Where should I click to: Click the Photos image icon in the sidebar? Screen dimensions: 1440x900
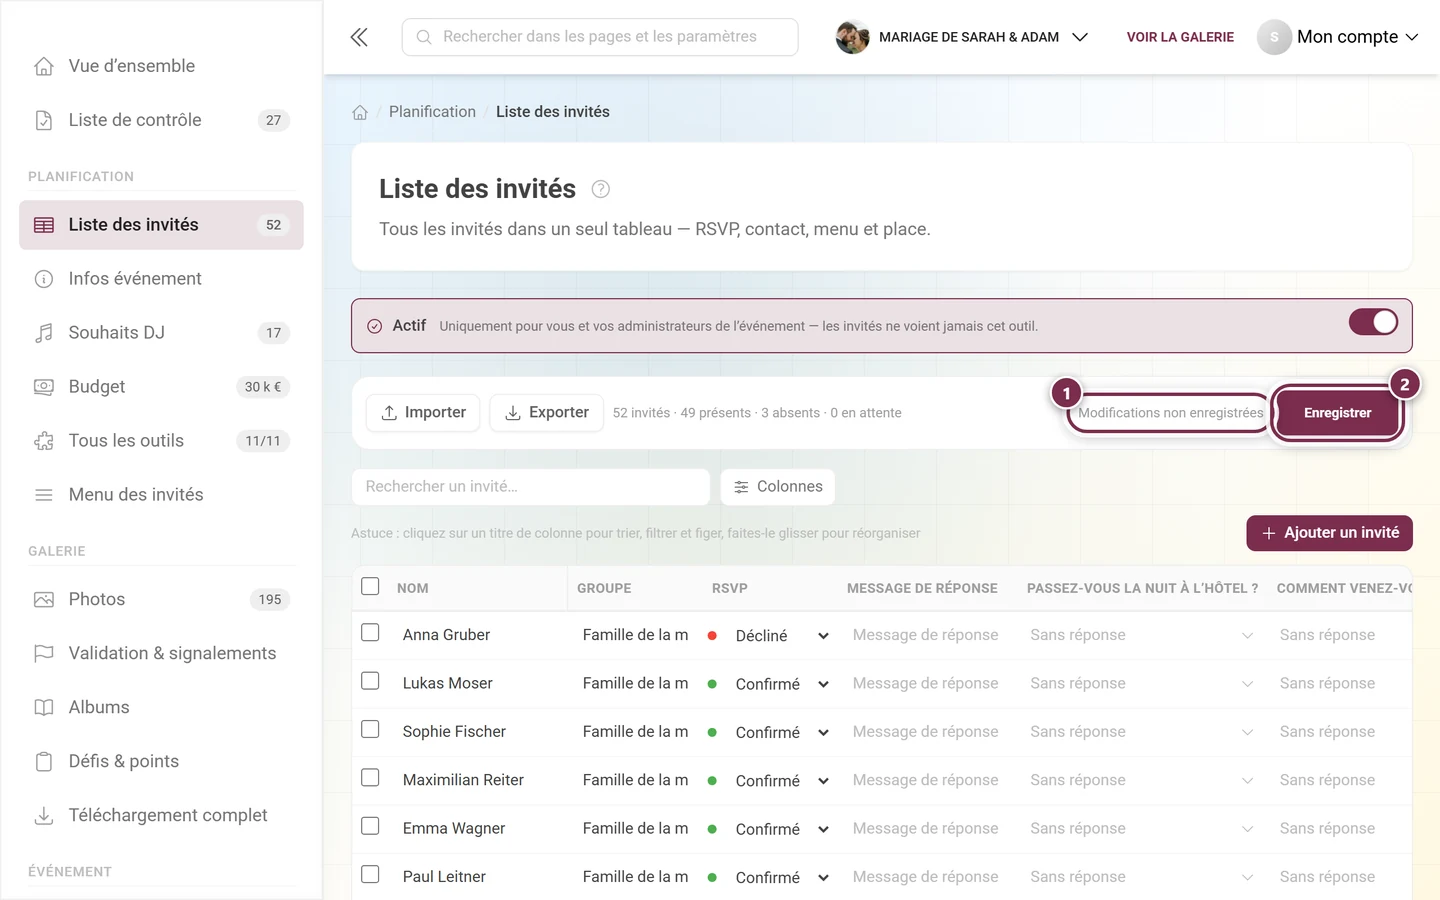coord(44,600)
